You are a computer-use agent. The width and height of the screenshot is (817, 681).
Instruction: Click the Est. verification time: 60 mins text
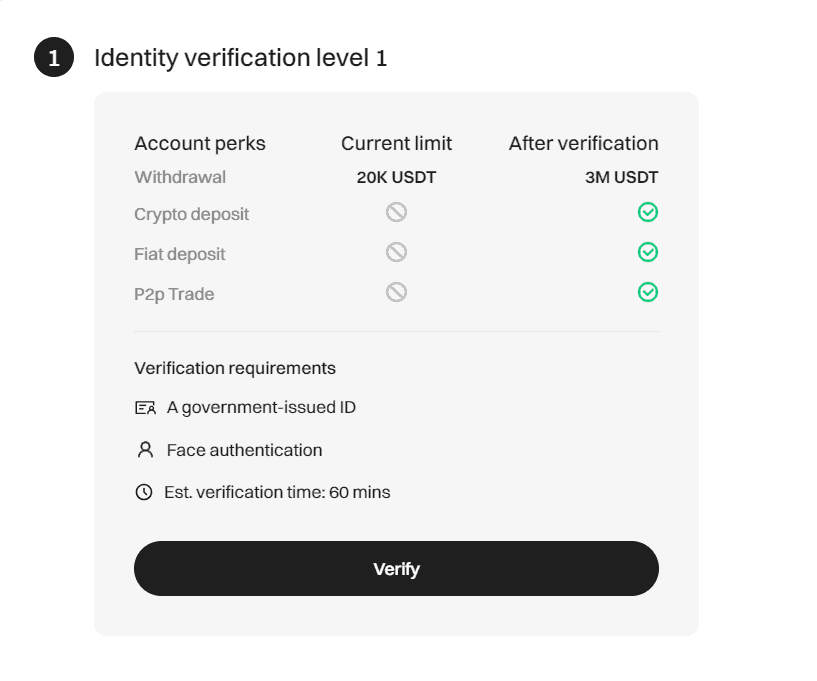277,492
